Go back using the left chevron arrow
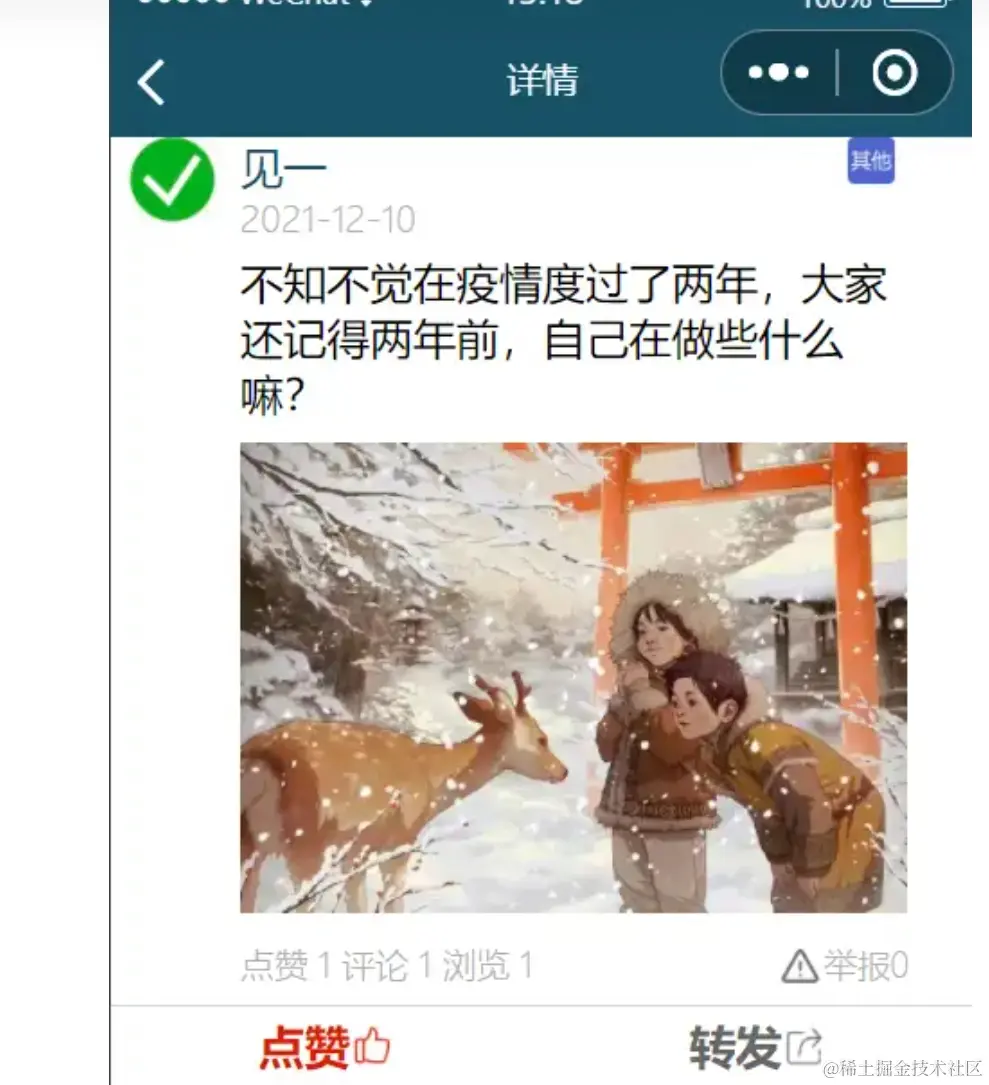989x1085 pixels. 151,82
